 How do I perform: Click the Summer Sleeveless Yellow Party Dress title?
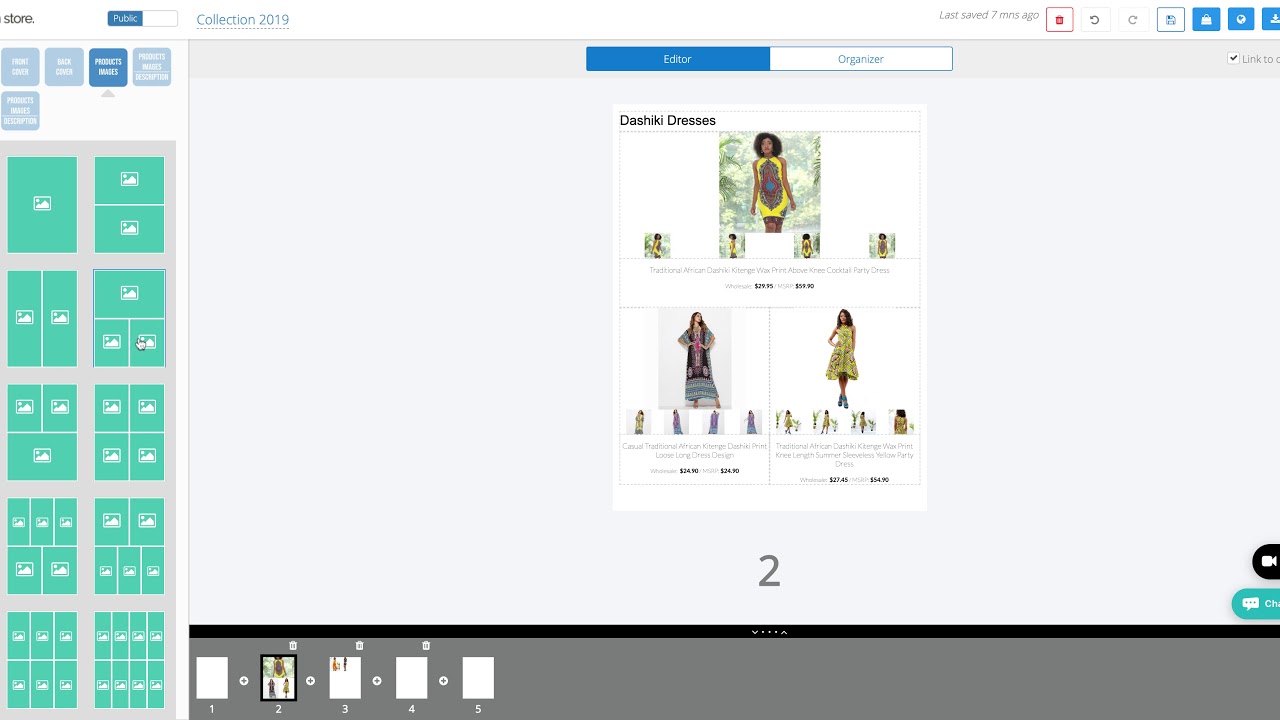tap(845, 455)
